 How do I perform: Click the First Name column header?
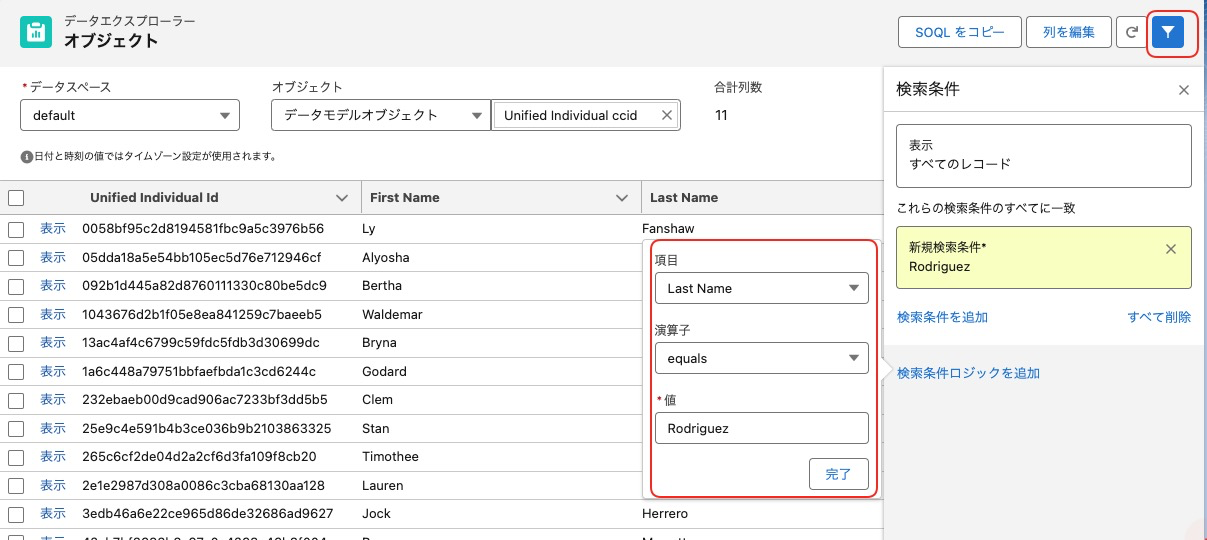point(405,198)
